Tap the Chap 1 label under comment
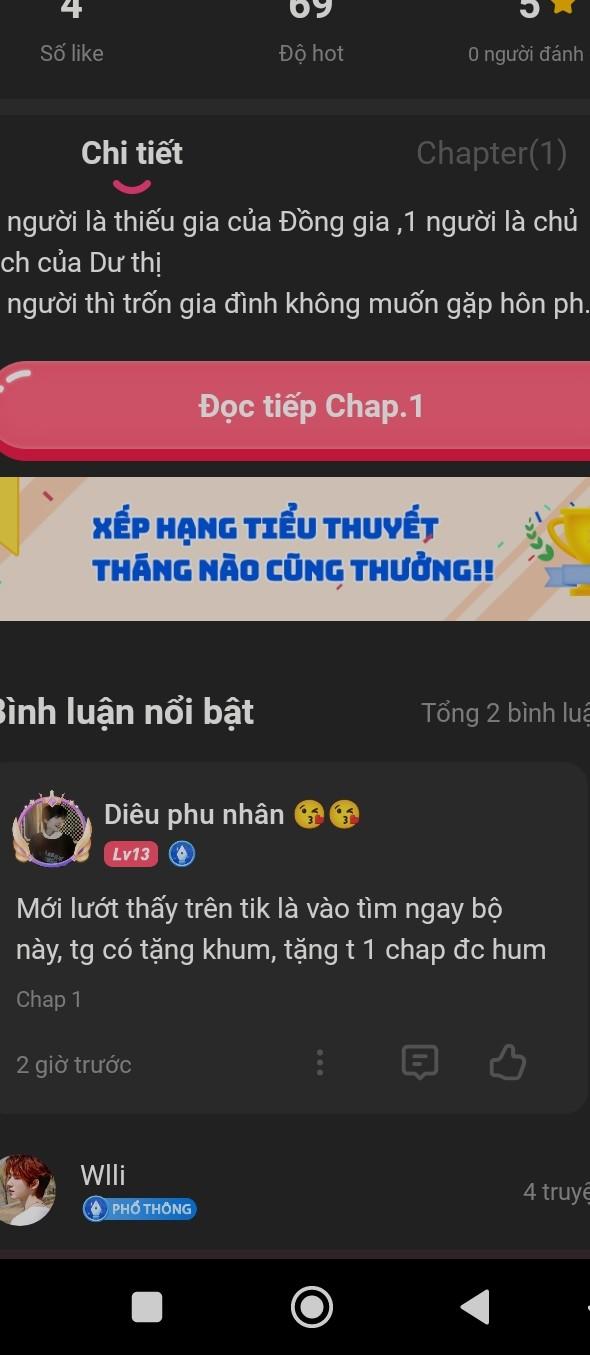The height and width of the screenshot is (1355, 590). 49,999
